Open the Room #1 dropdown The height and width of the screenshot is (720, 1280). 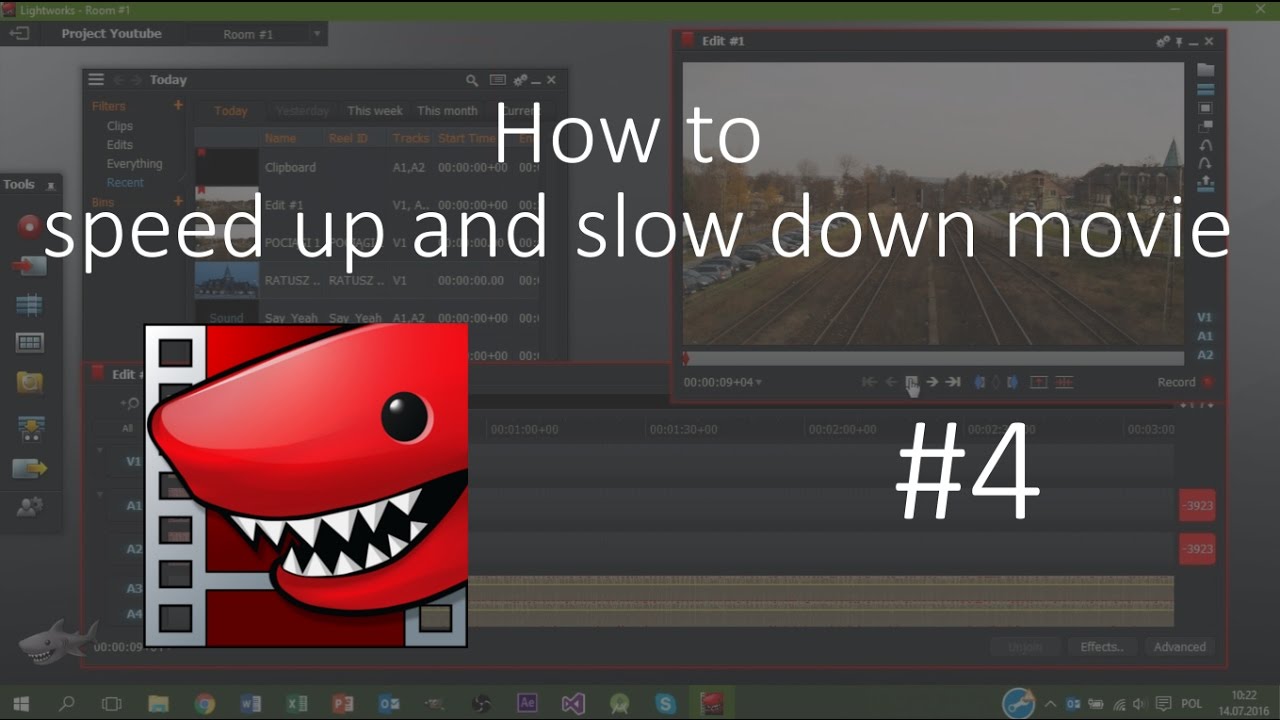[x=317, y=34]
